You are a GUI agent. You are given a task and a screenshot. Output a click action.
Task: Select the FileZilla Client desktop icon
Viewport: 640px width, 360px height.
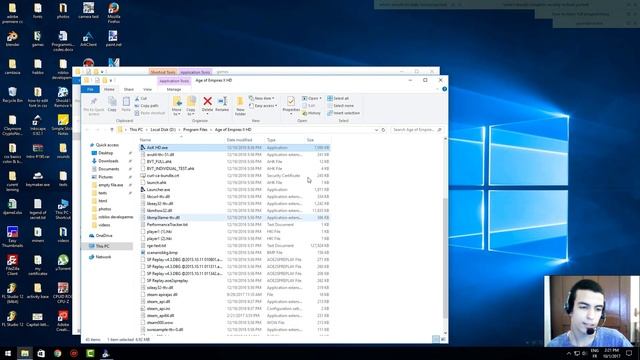click(x=13, y=265)
